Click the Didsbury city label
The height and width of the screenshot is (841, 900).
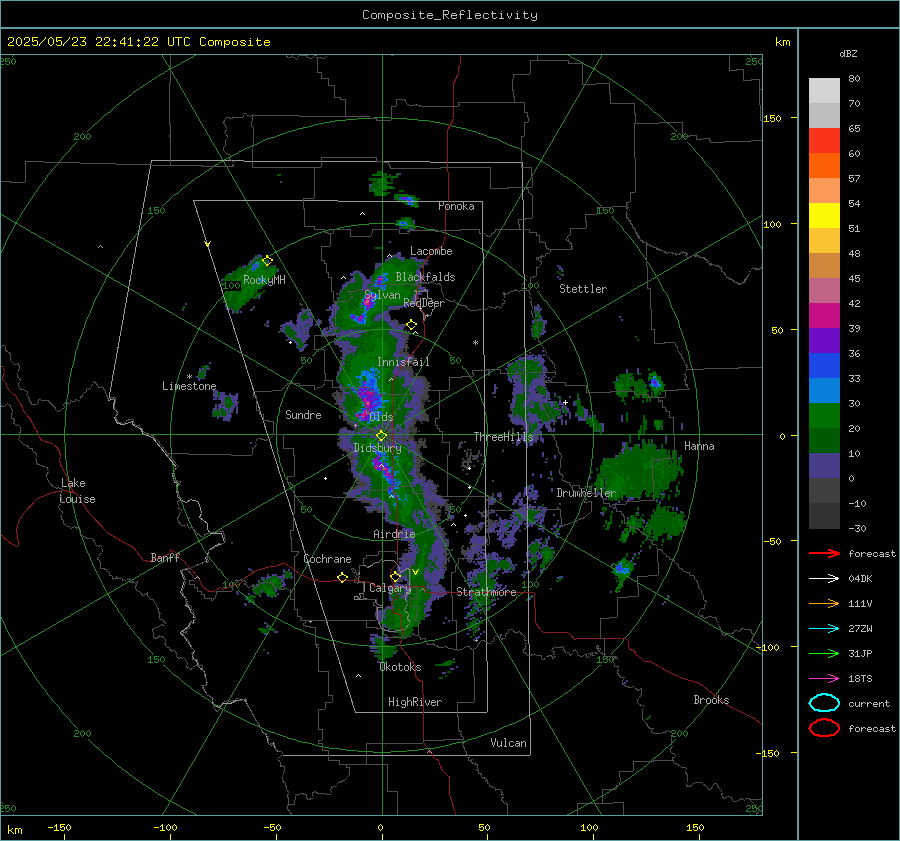pos(377,448)
